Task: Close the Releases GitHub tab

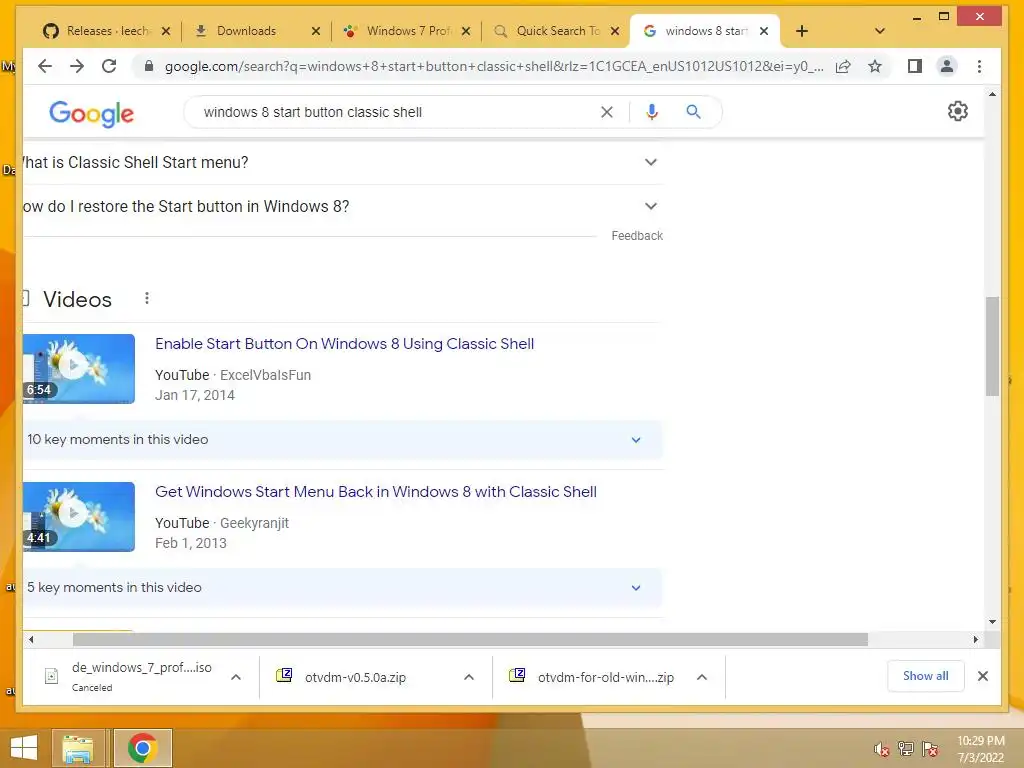Action: [166, 31]
